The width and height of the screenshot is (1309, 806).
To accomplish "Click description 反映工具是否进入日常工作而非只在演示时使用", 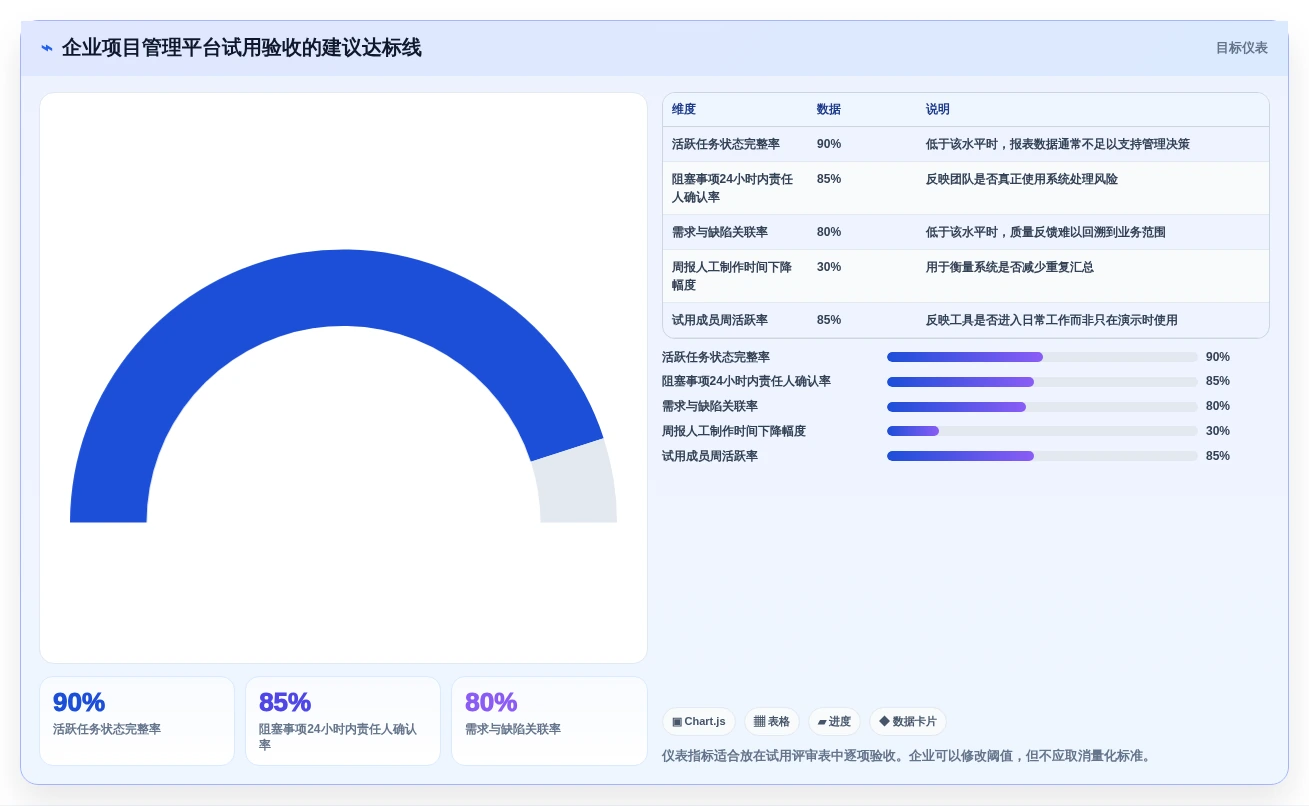I will (1052, 321).
